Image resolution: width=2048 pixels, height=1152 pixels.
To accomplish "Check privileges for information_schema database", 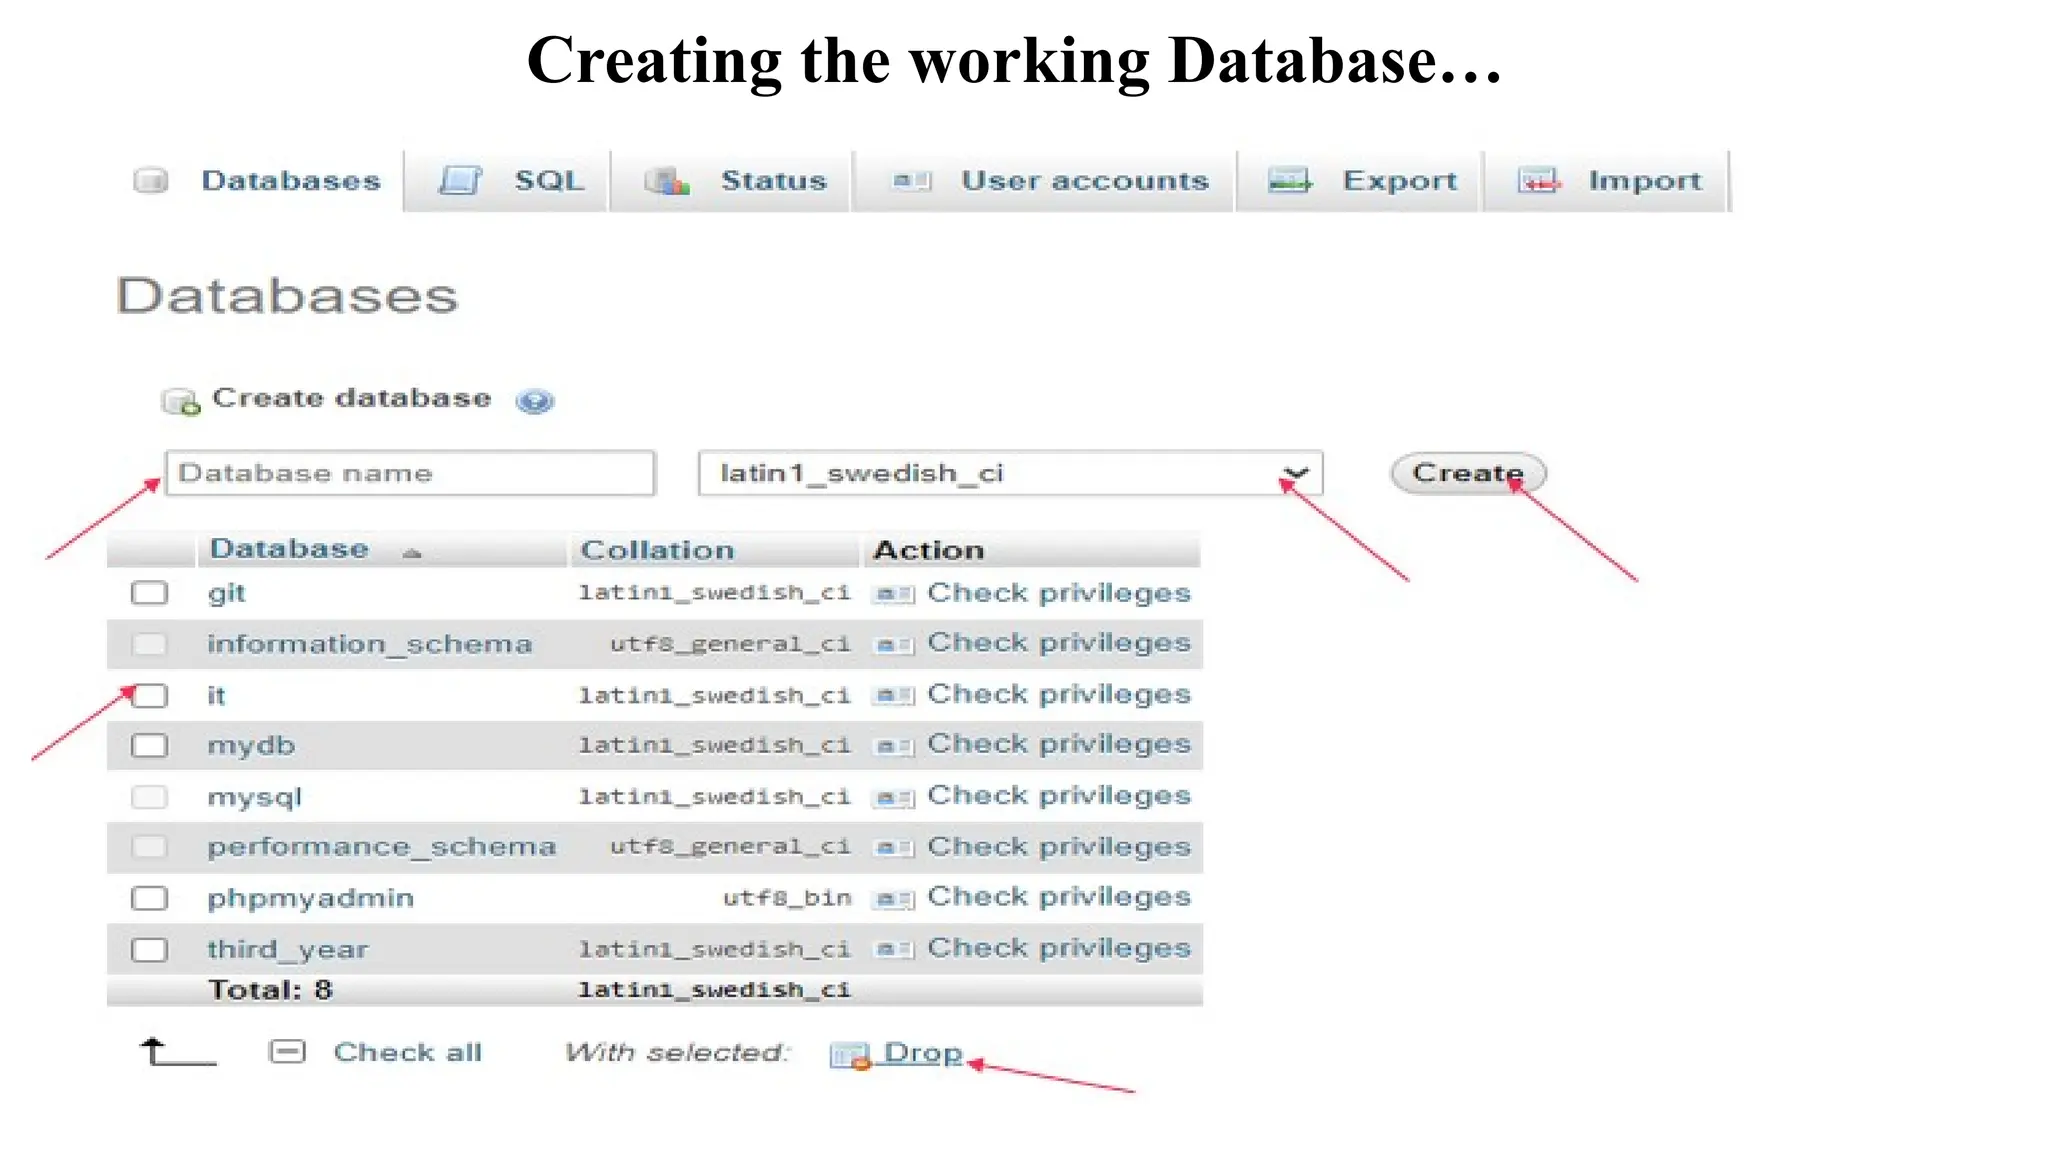I will coord(1059,643).
